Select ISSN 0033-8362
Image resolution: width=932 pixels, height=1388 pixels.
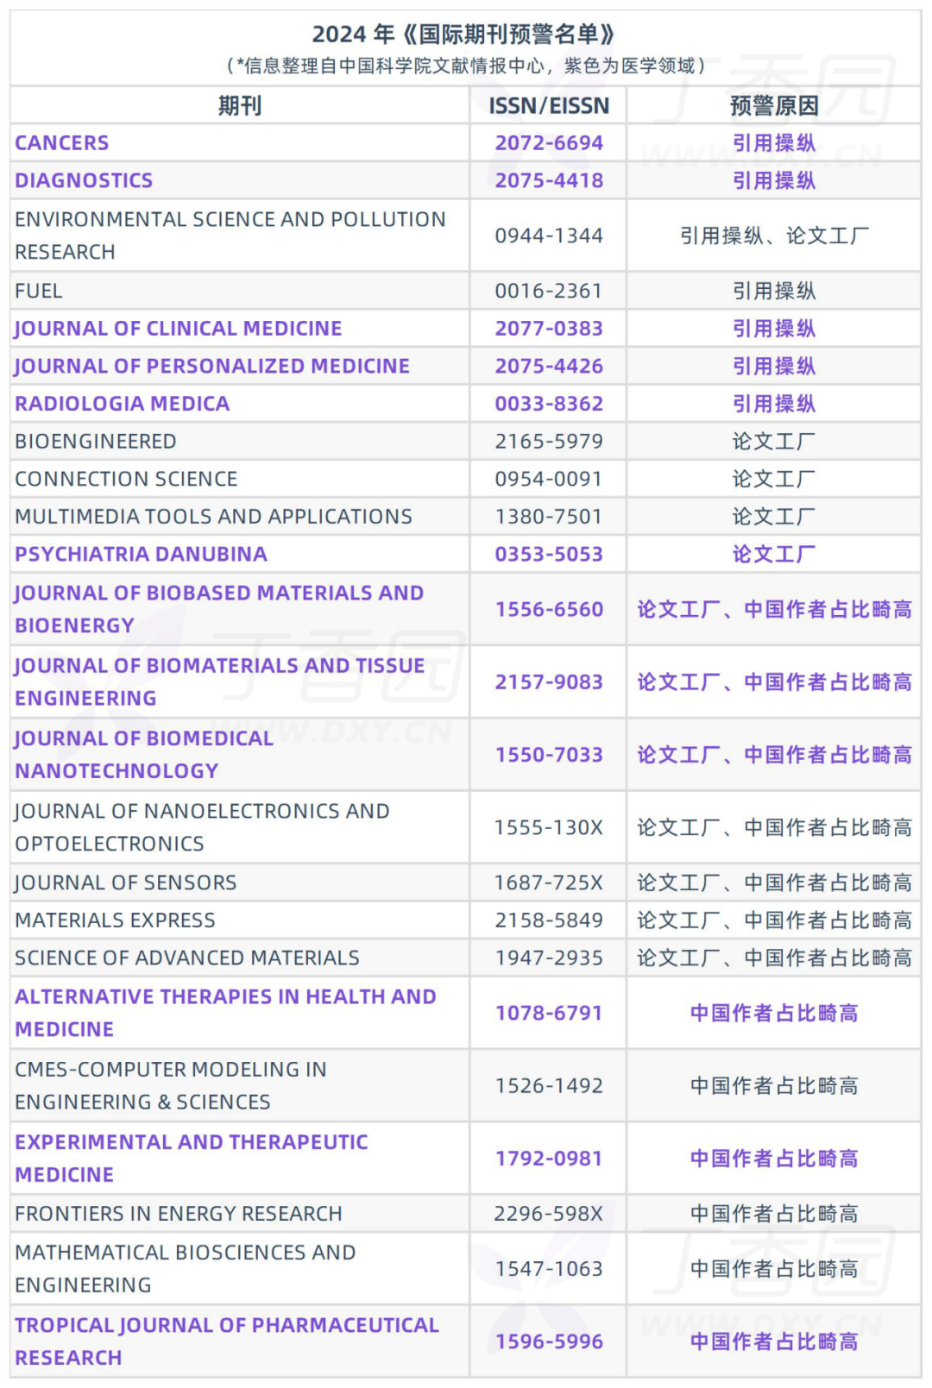[x=549, y=404]
